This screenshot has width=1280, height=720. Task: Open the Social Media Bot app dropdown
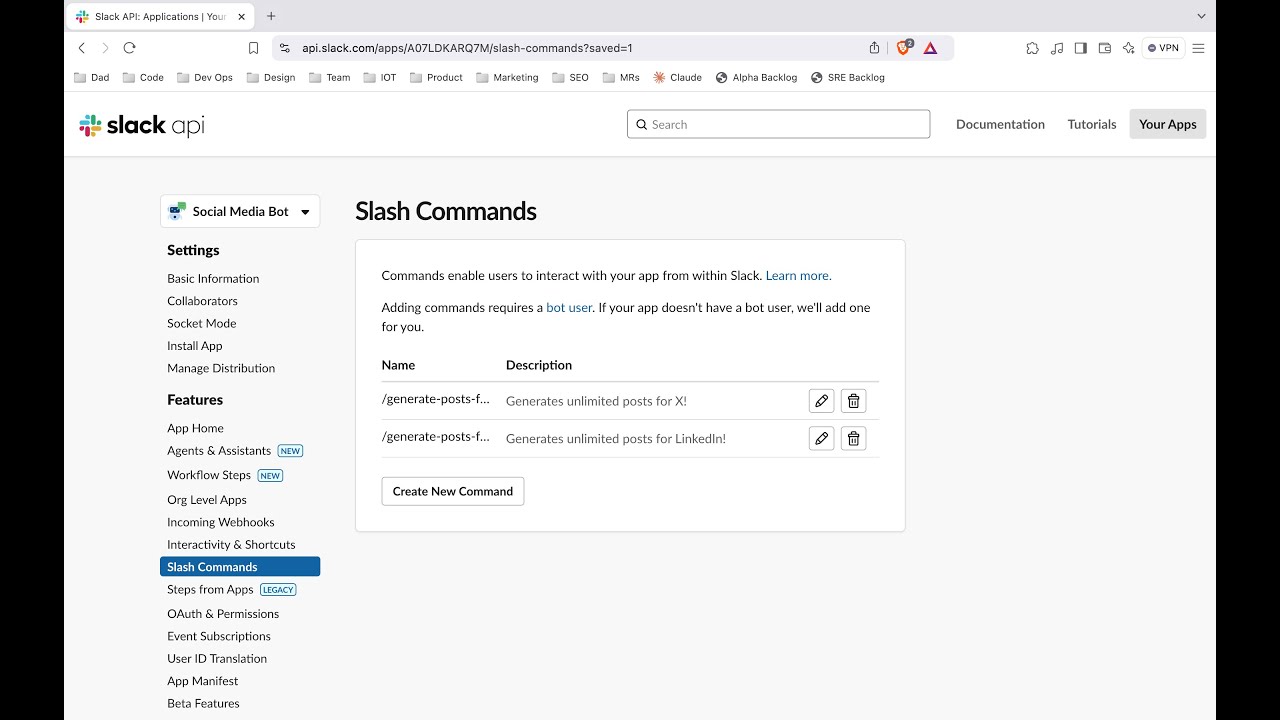tap(240, 211)
